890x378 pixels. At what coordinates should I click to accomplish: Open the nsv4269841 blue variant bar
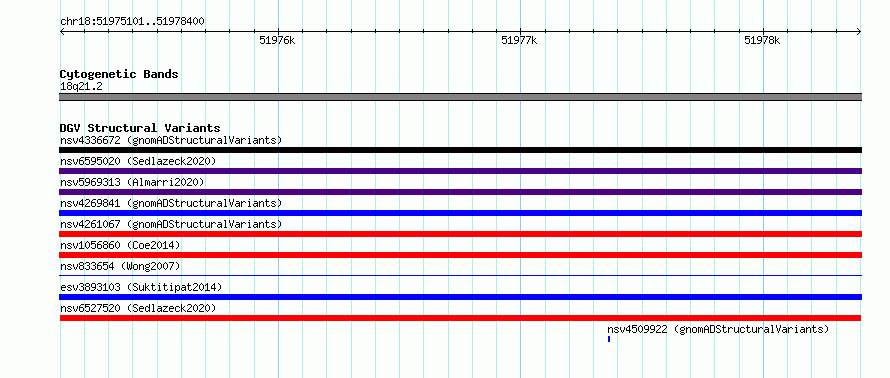pos(460,213)
